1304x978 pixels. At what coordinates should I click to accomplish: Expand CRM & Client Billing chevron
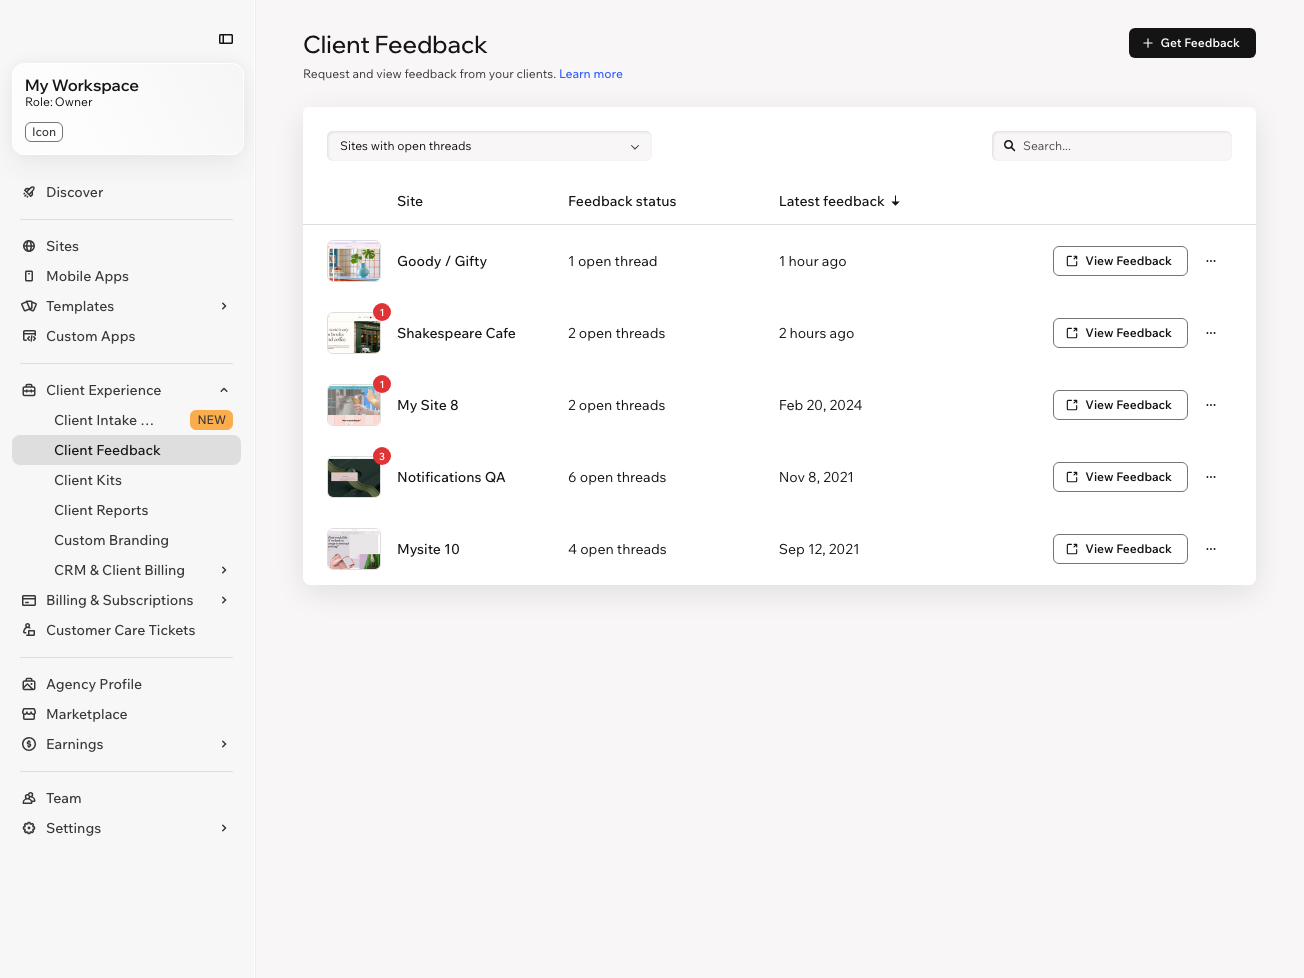[x=224, y=570]
